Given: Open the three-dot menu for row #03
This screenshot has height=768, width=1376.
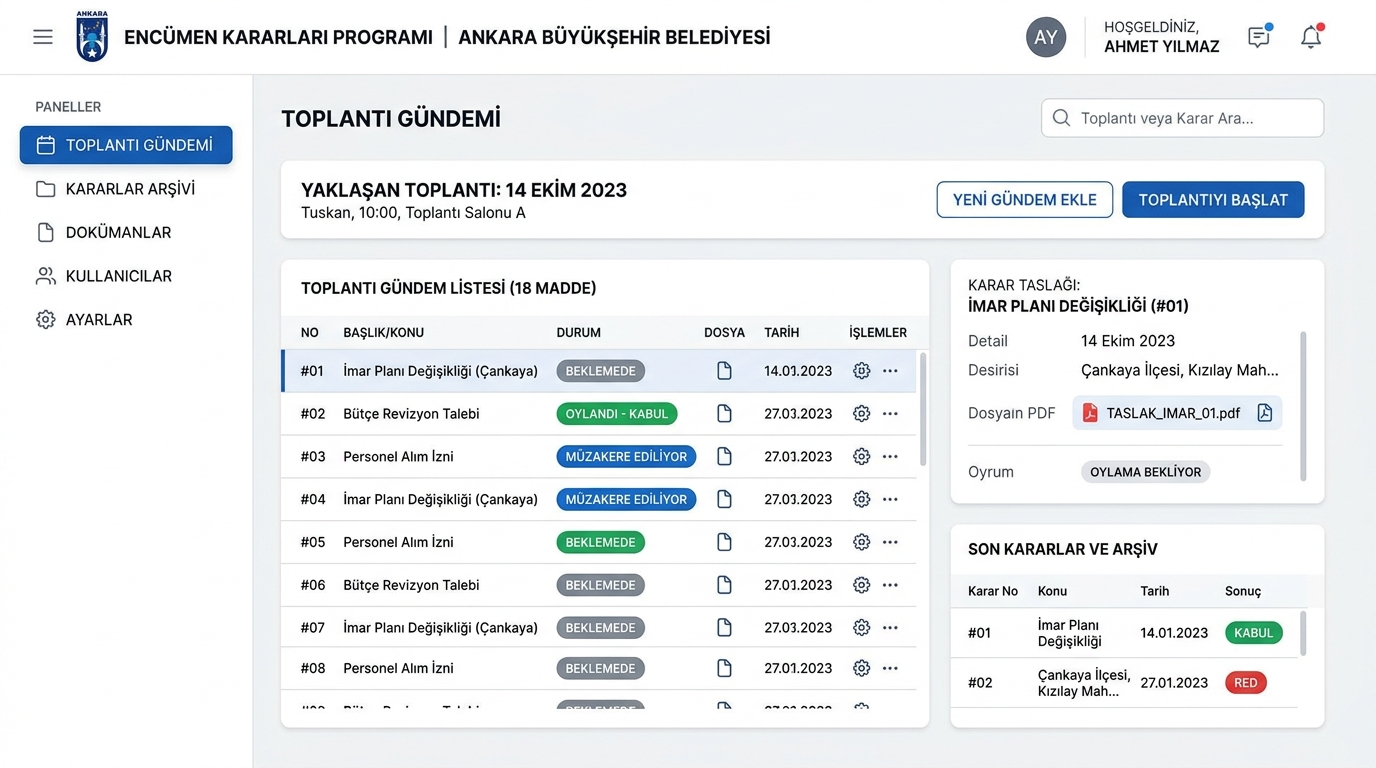Looking at the screenshot, I should 890,457.
